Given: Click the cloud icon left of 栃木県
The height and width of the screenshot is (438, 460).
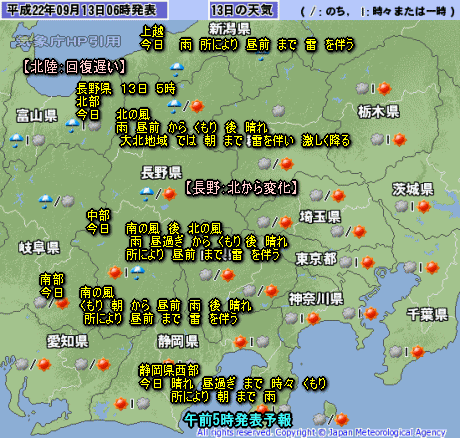Looking at the screenshot, I should point(279,111).
